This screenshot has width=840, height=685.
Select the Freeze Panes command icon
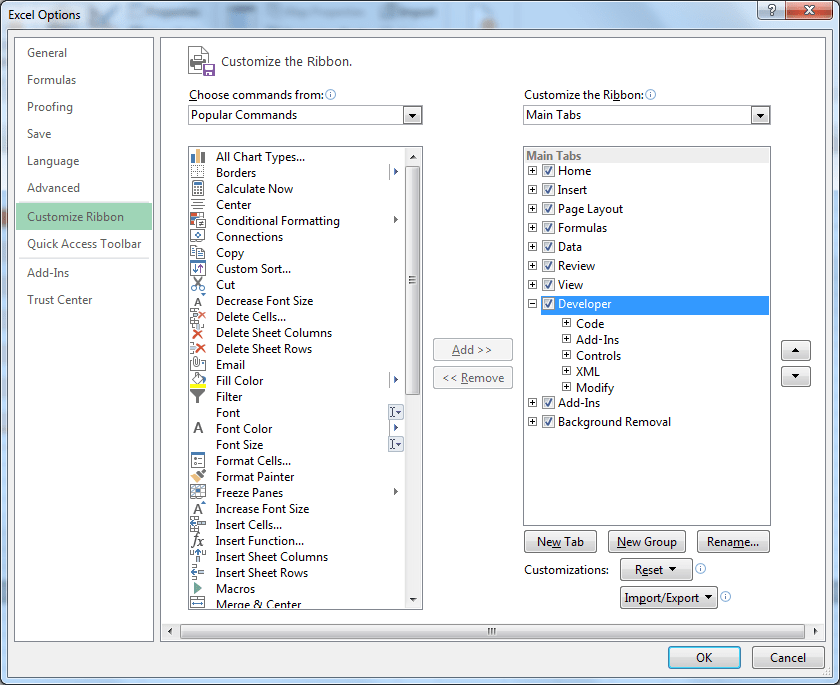(197, 492)
